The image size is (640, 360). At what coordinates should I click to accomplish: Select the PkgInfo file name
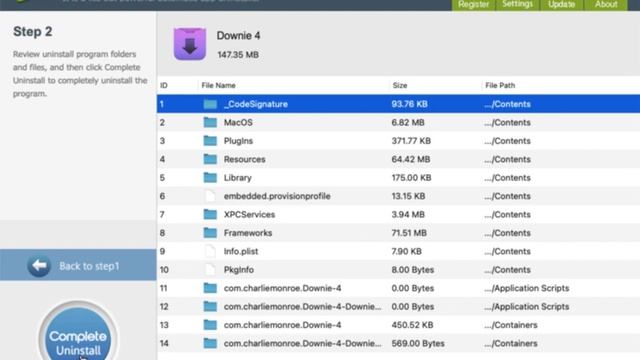(239, 269)
